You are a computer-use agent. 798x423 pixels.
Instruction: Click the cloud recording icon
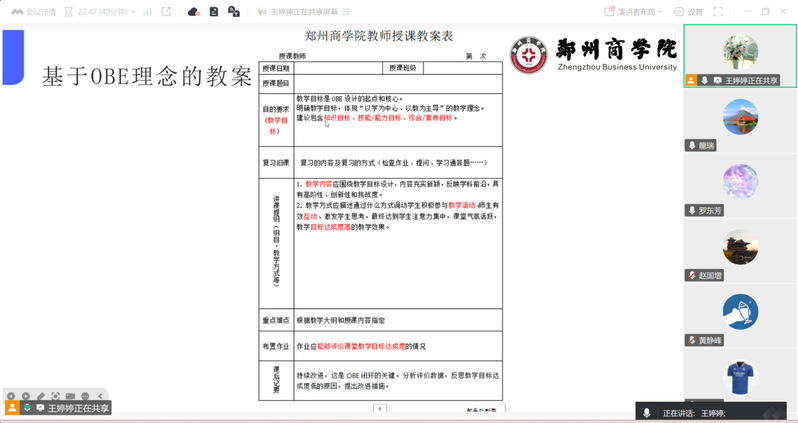coord(194,12)
